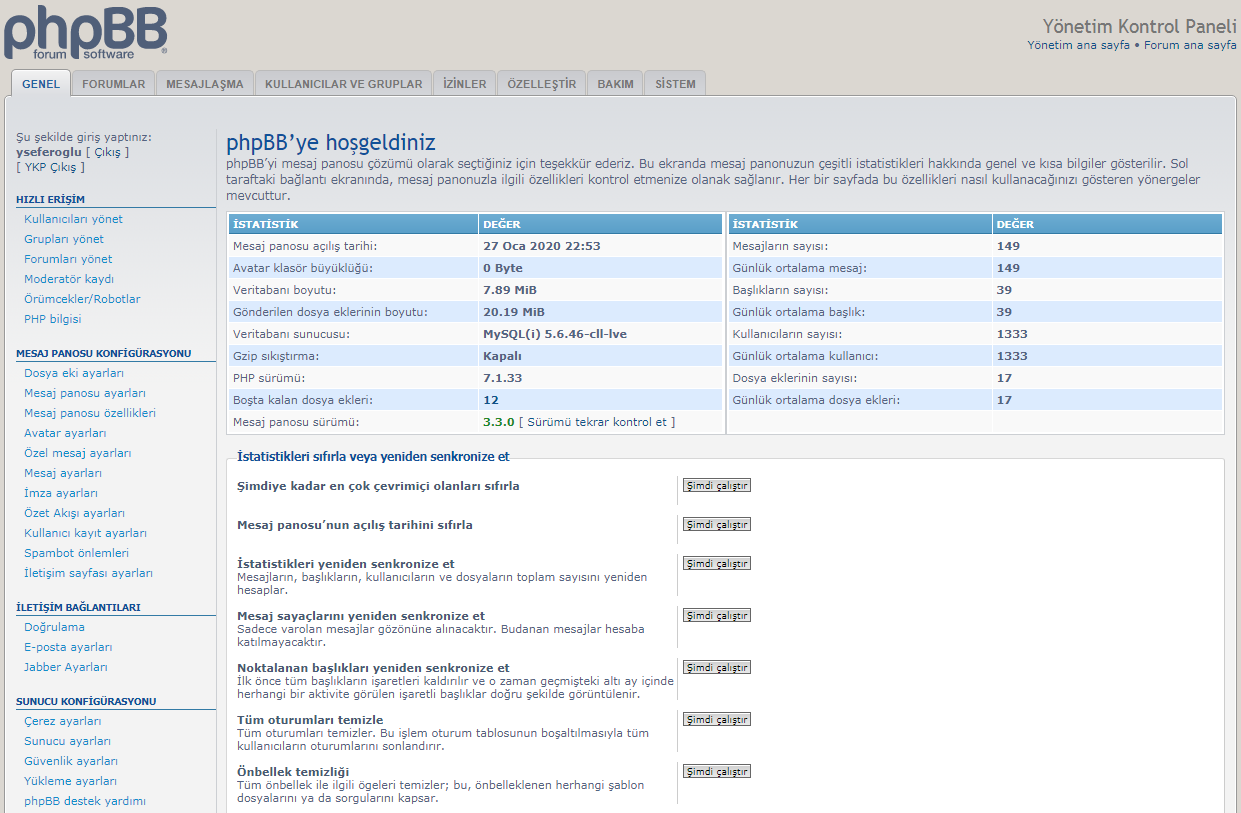The width and height of the screenshot is (1241, 813).
Task: Click İletişim sayfası ayarları link
Action: point(89,573)
